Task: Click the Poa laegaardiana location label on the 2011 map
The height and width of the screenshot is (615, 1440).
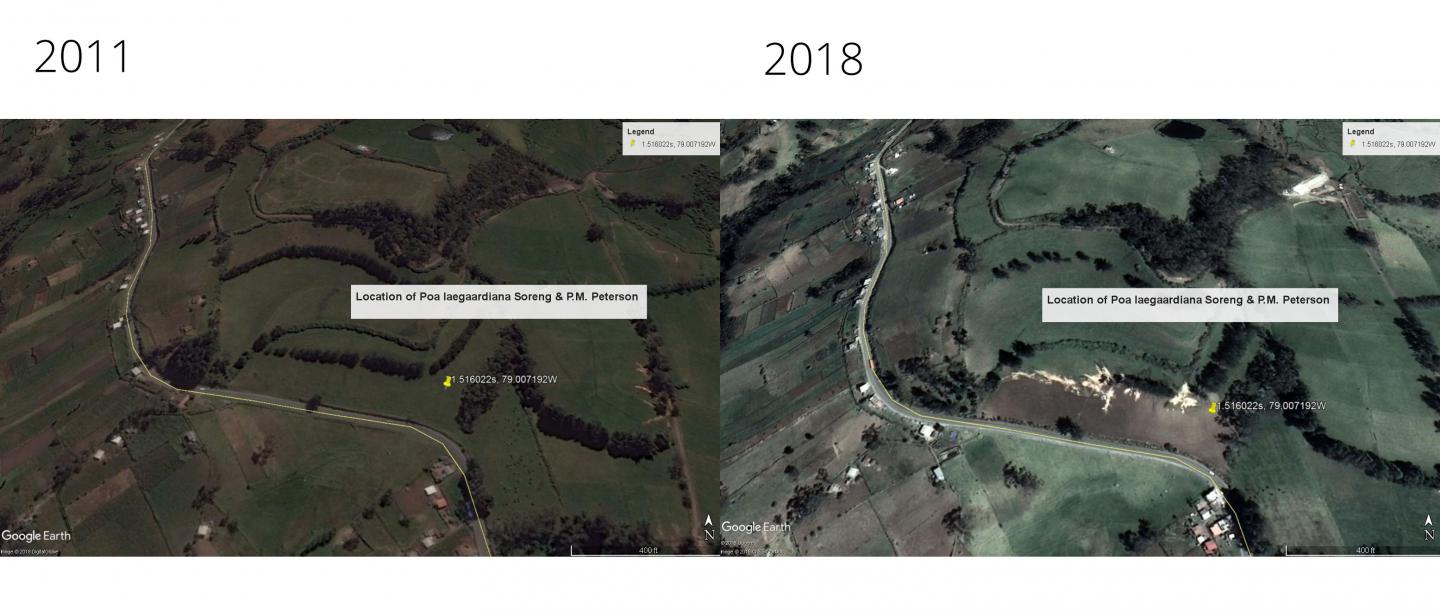Action: point(498,297)
